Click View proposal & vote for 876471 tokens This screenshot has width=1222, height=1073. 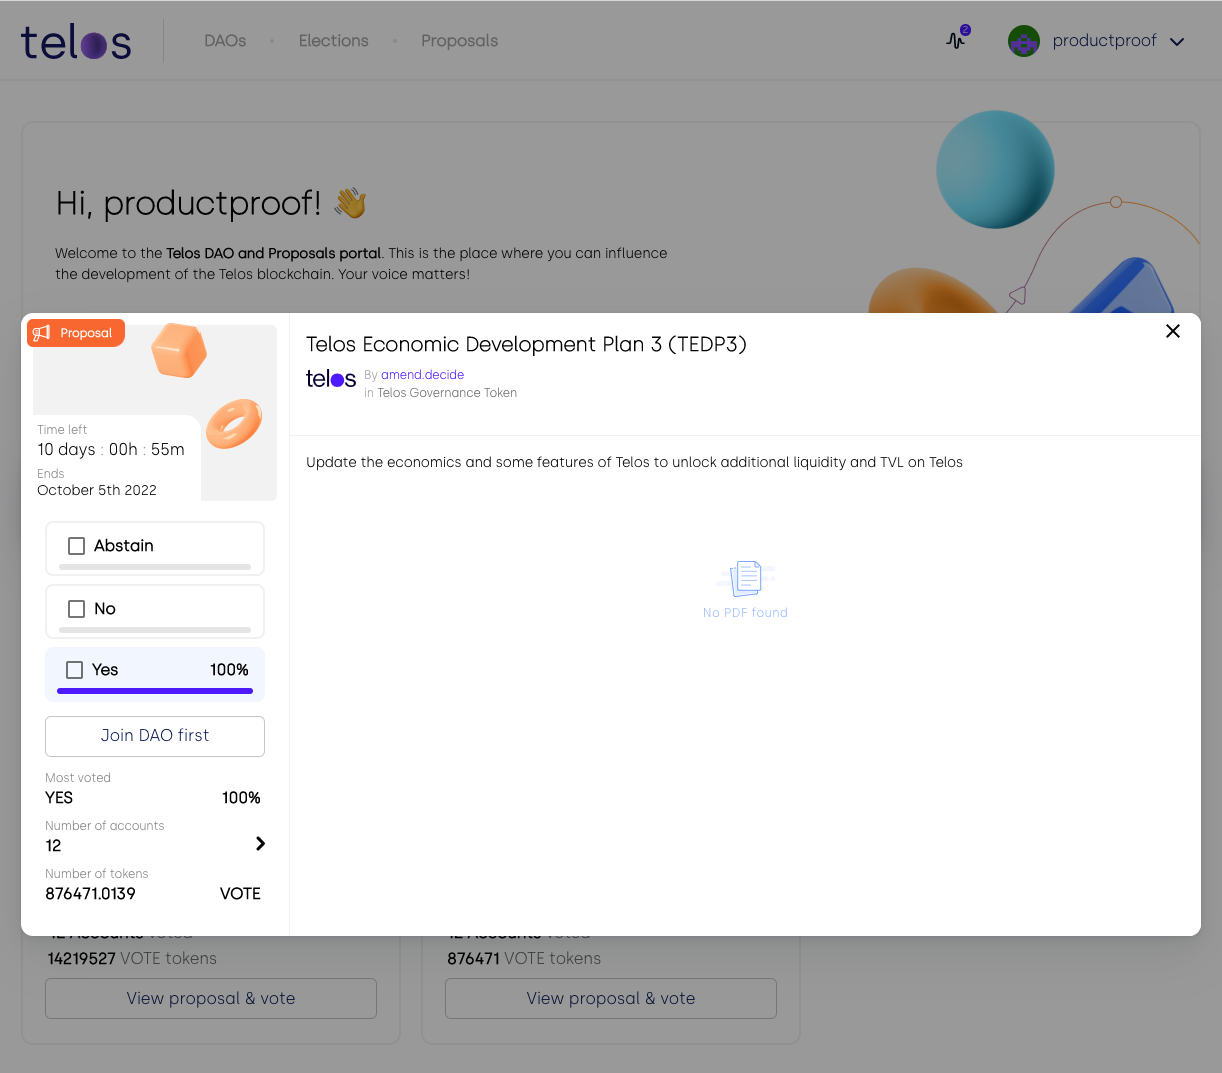(611, 998)
